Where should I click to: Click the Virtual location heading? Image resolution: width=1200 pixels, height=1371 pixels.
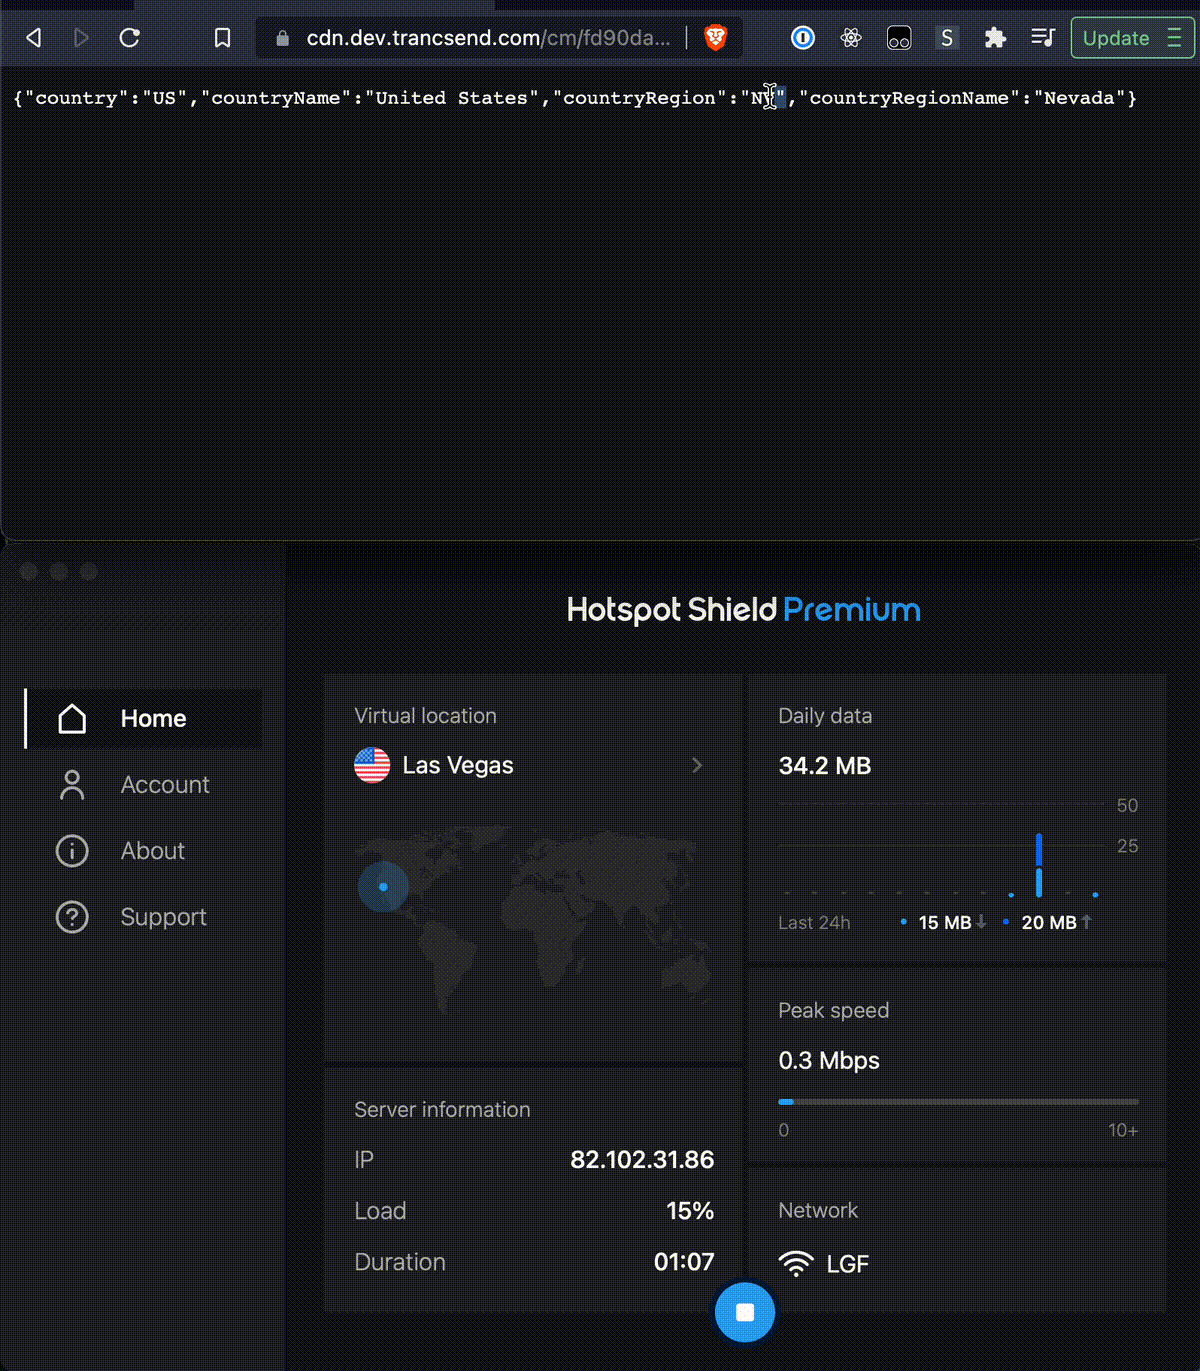(425, 716)
